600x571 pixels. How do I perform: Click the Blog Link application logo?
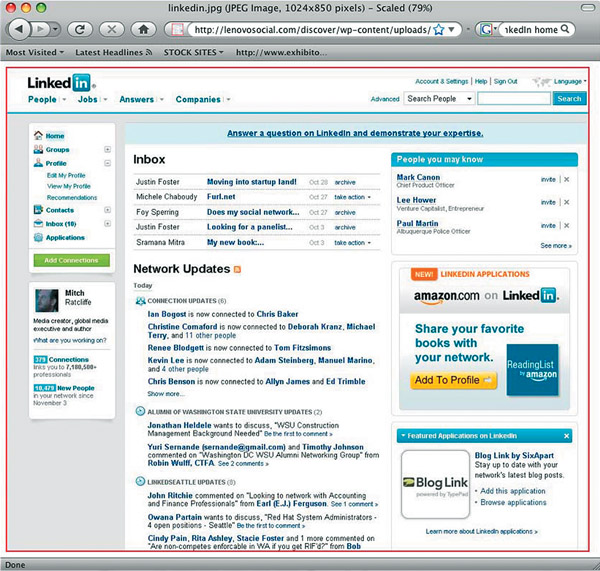(435, 484)
